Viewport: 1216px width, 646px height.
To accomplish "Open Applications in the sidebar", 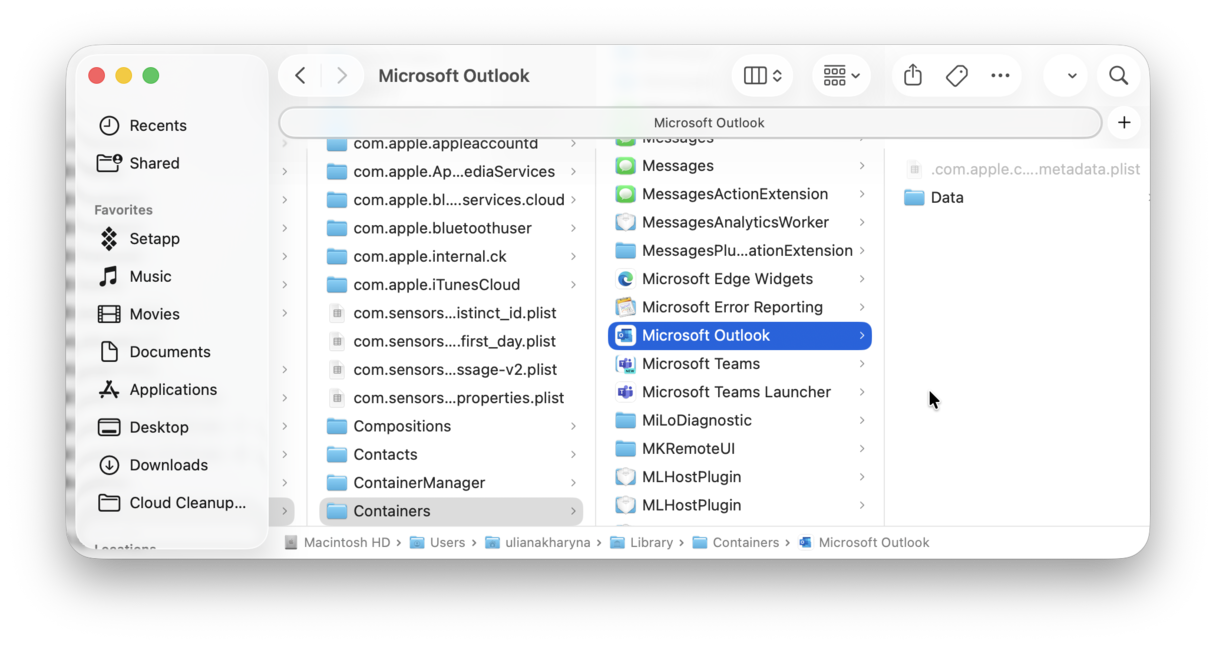I will pos(172,390).
